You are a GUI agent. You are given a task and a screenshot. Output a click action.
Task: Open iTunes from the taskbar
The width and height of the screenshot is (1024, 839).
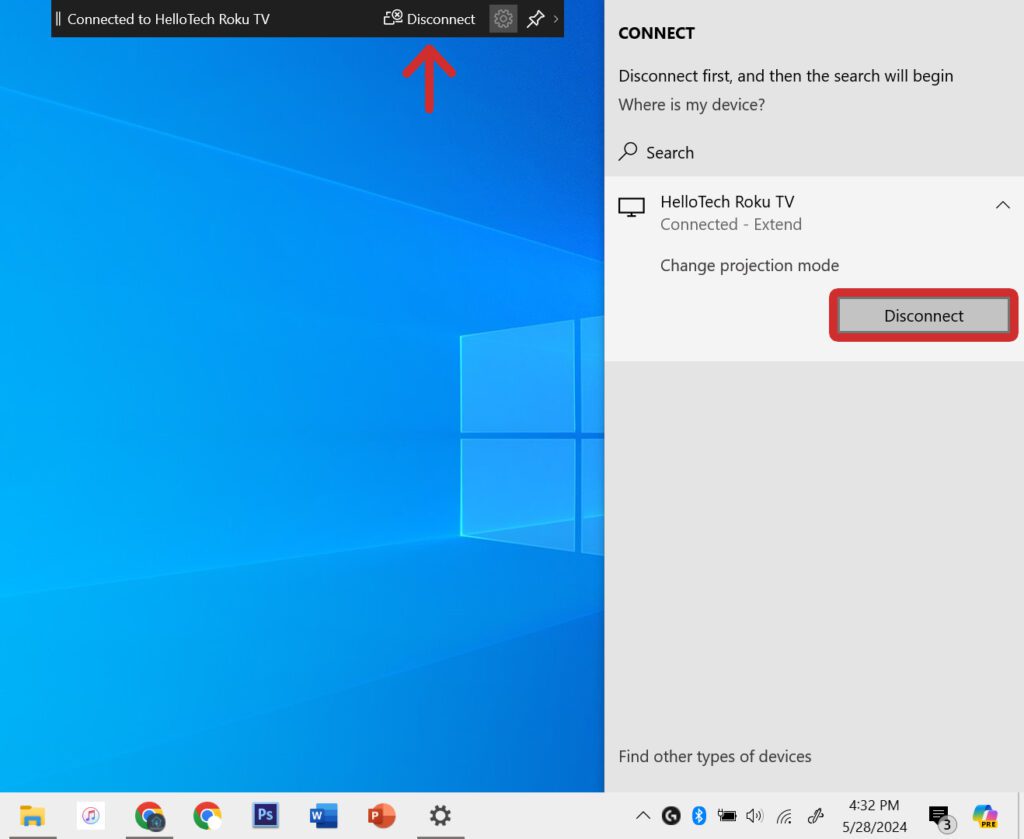coord(91,815)
